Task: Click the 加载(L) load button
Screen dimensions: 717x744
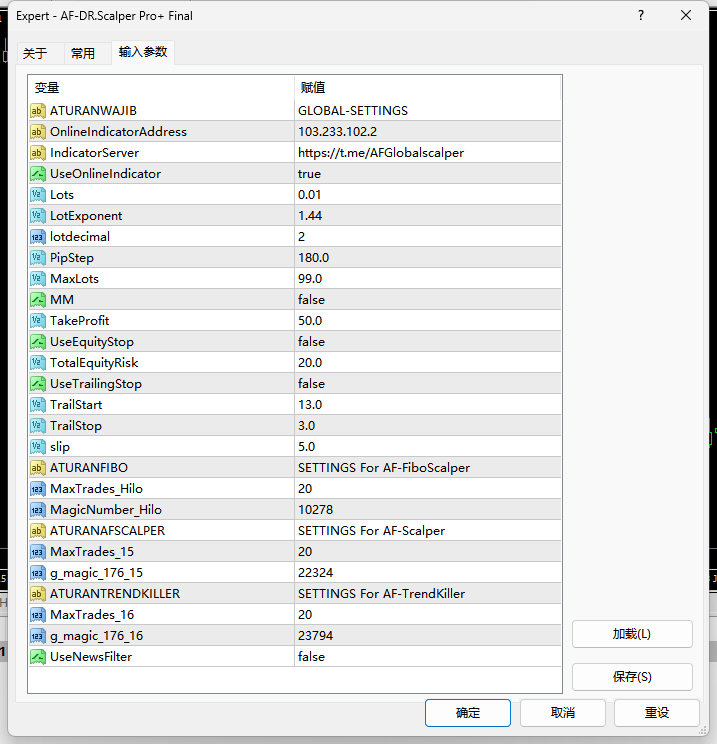Action: click(x=632, y=634)
